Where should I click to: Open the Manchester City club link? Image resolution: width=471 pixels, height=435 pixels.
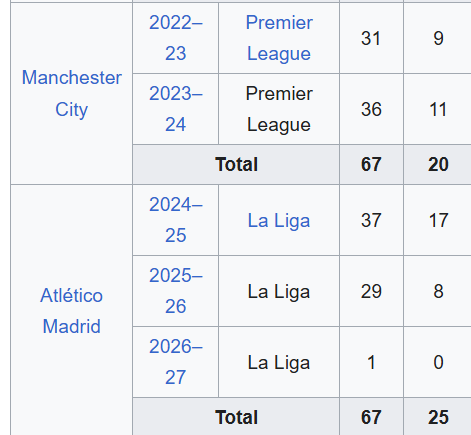72,93
